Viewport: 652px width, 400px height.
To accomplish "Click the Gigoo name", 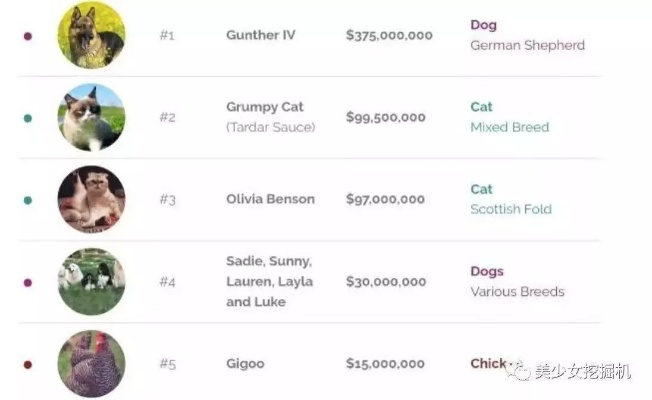I will pos(245,363).
